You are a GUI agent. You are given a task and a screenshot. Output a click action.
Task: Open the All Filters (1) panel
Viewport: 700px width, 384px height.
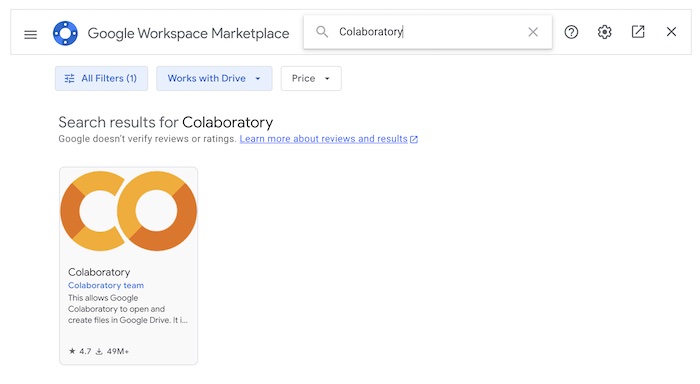tap(101, 79)
